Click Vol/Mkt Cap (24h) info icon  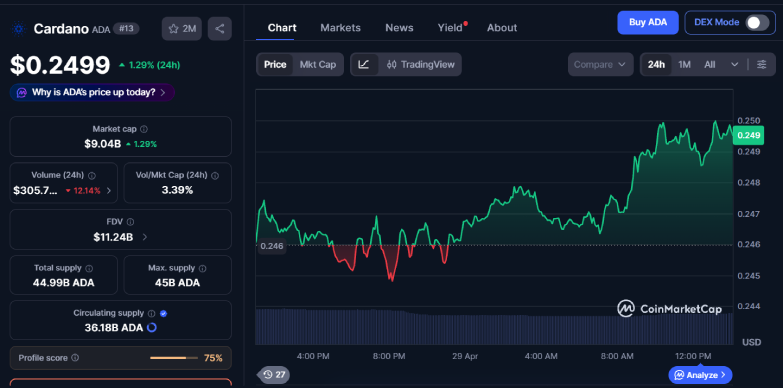(x=215, y=175)
